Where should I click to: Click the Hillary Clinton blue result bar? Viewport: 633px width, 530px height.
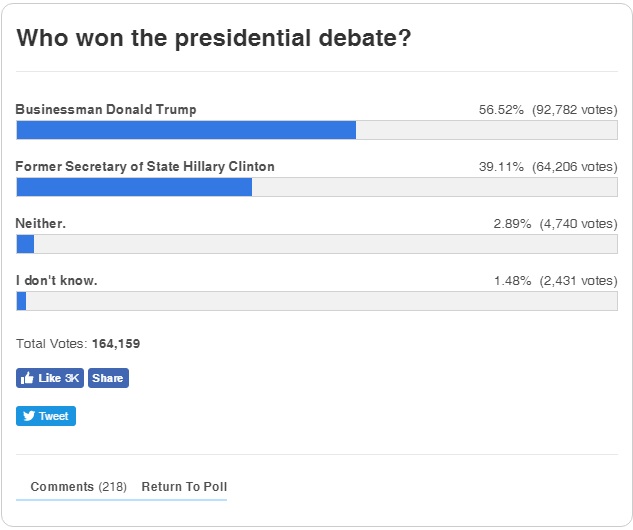tap(134, 187)
